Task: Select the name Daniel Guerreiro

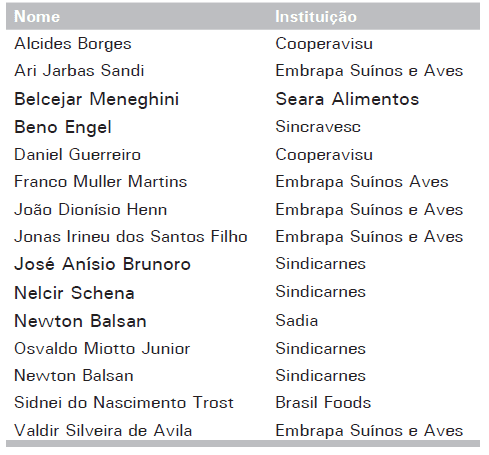Action: (x=78, y=155)
